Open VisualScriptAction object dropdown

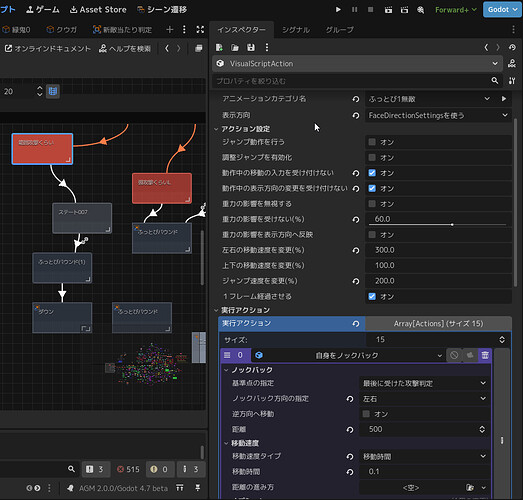pos(357,63)
